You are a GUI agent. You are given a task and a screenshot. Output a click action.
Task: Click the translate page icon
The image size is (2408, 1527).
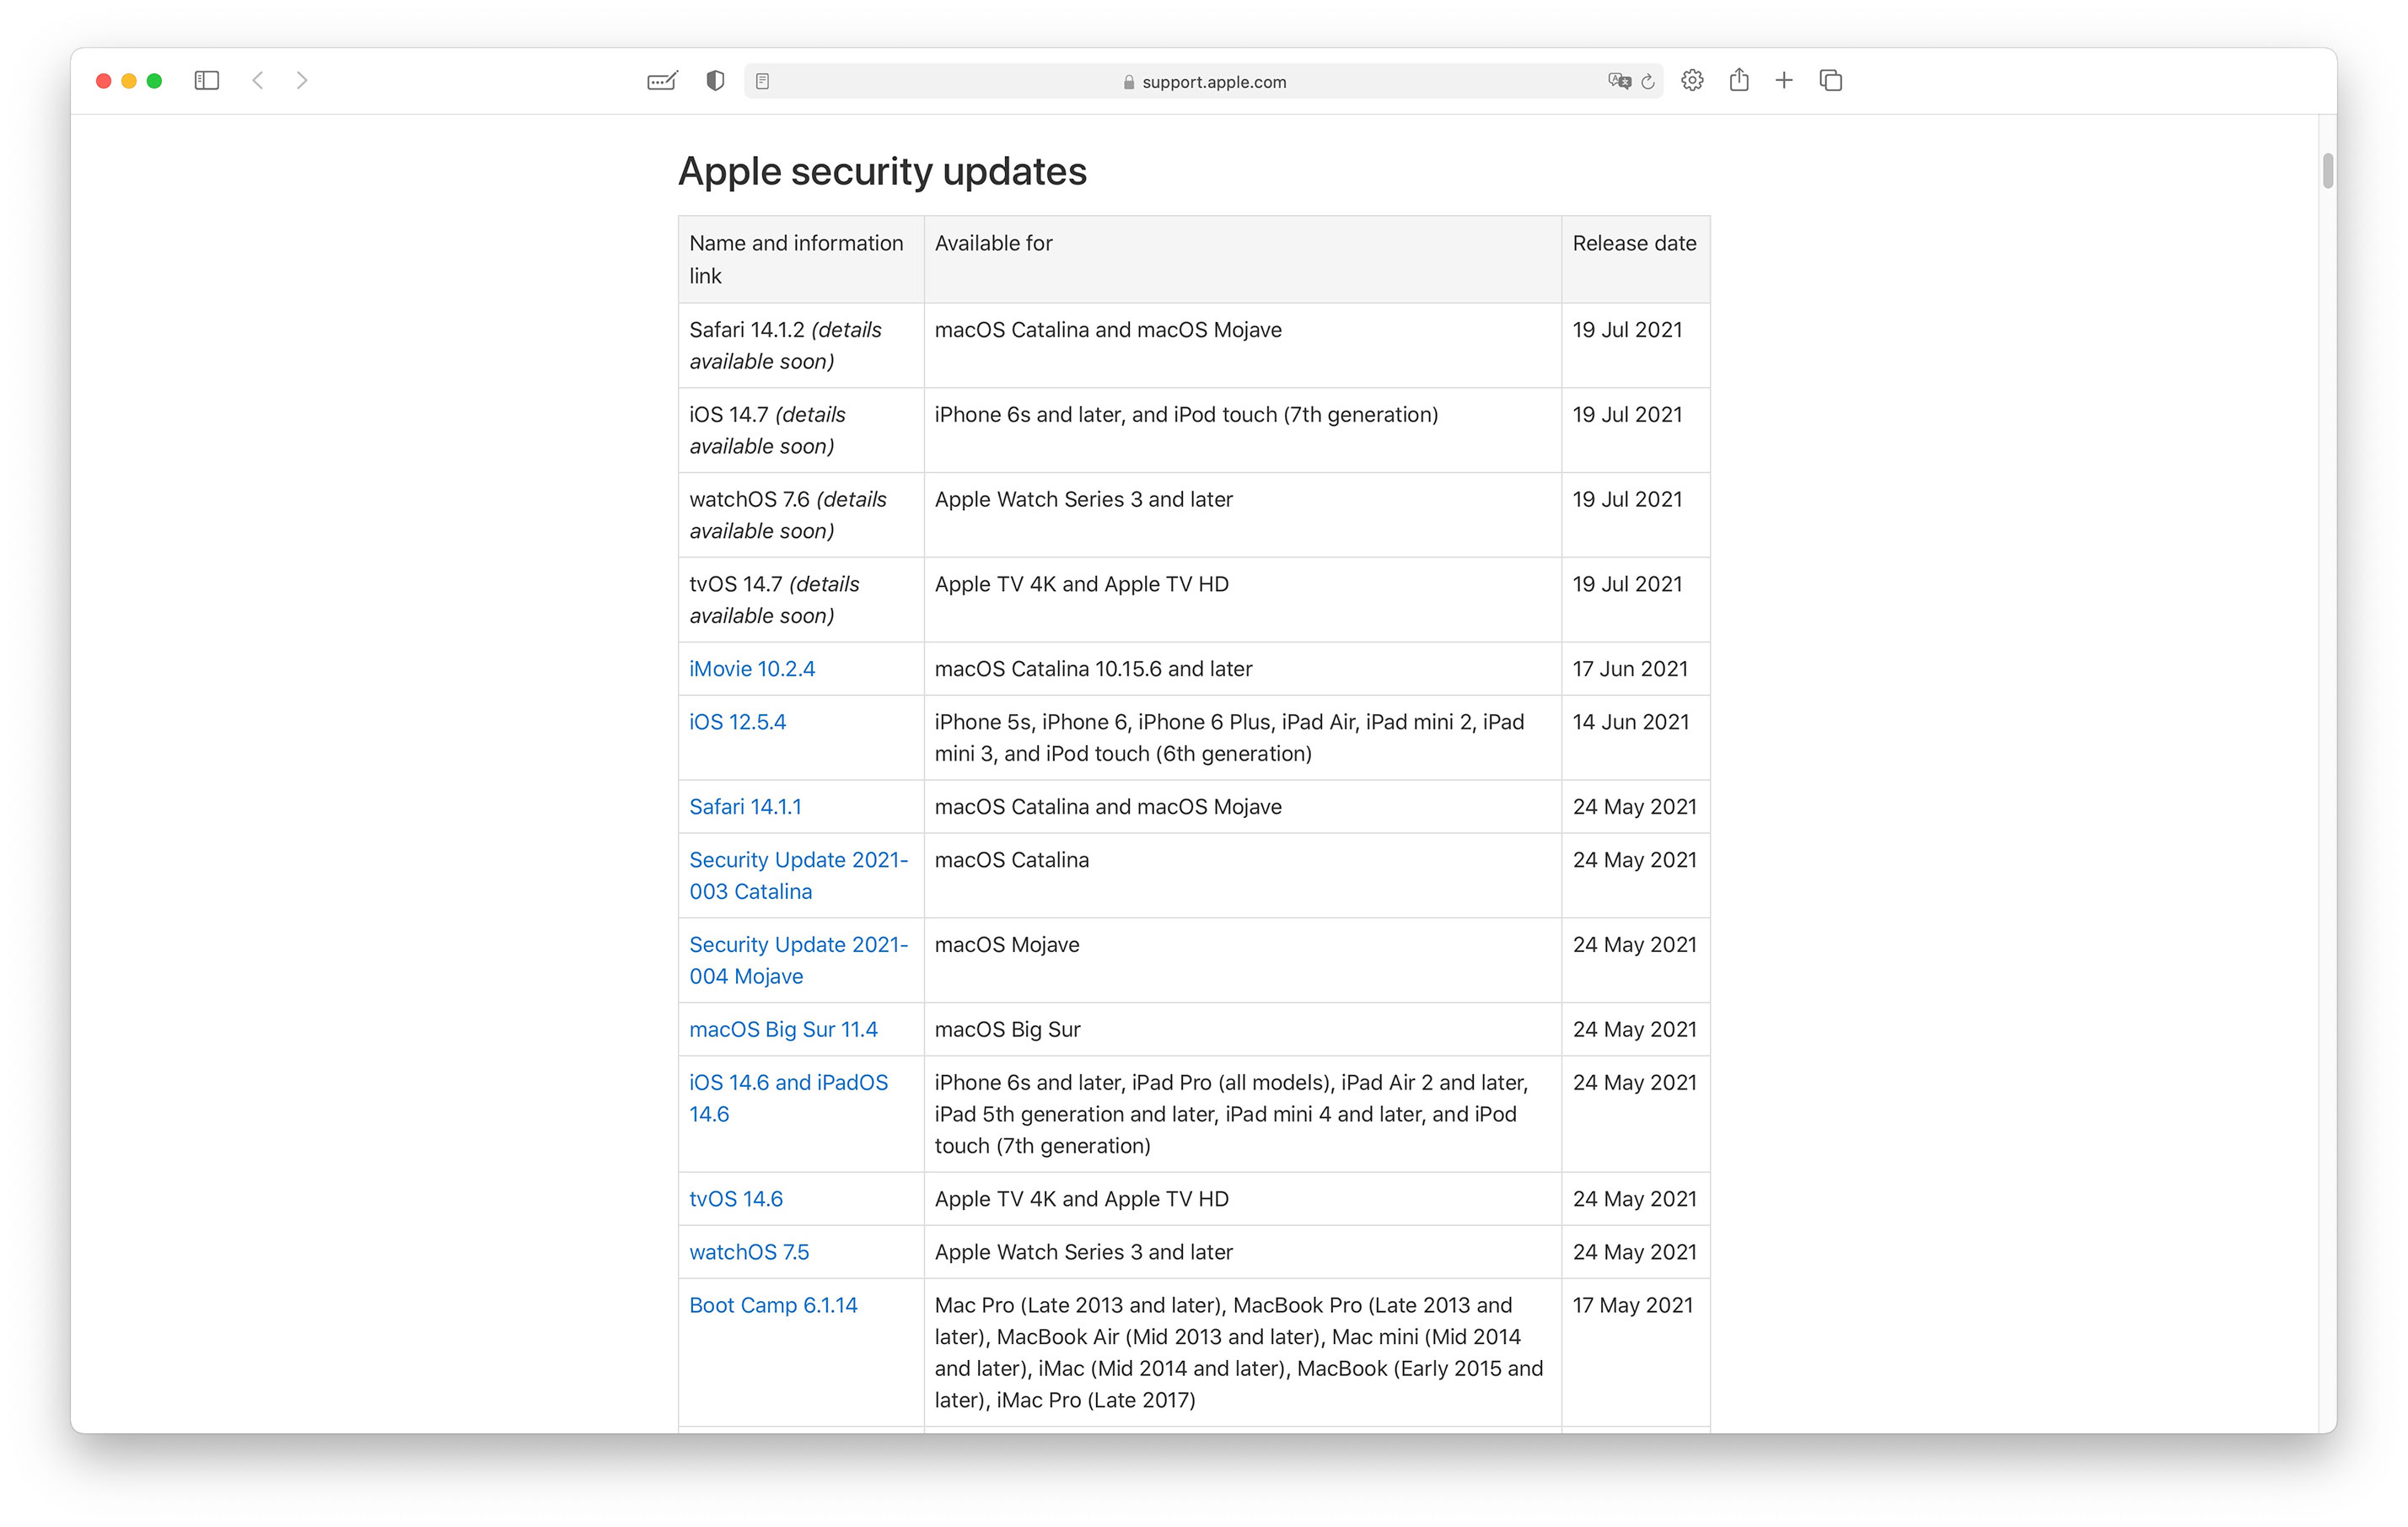tap(1619, 82)
